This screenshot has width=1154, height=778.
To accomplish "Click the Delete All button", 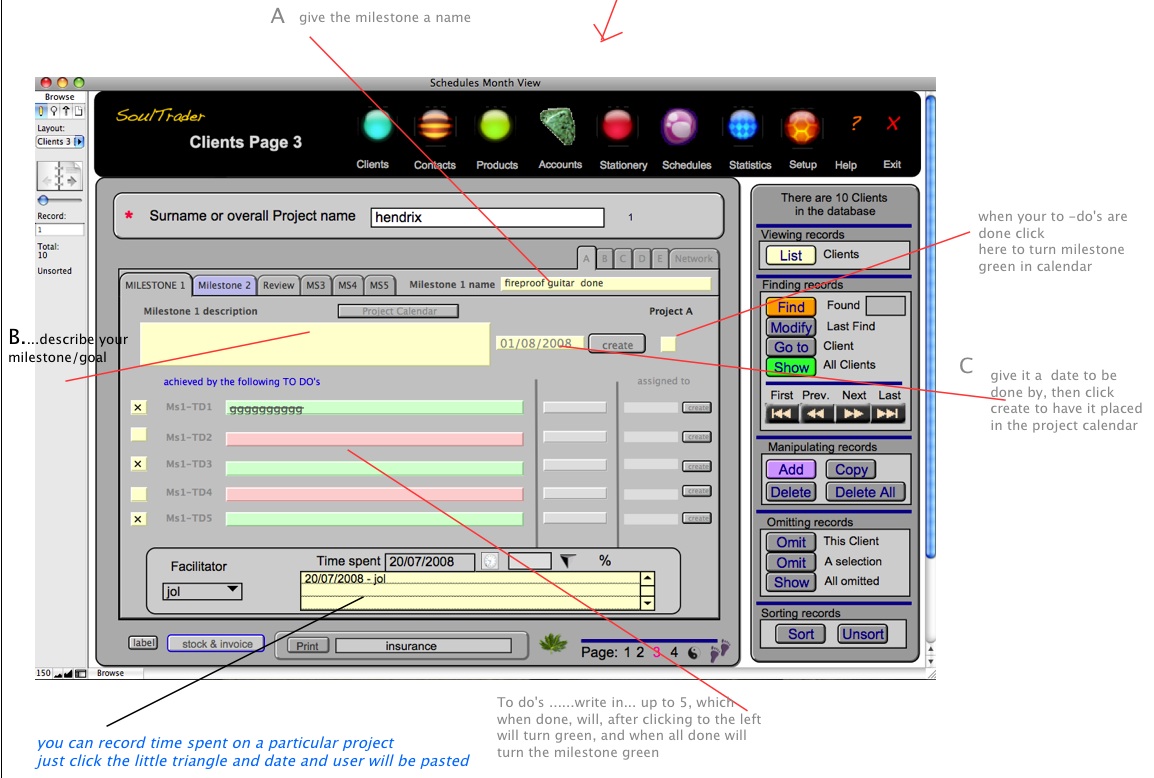I will pyautogui.click(x=866, y=492).
